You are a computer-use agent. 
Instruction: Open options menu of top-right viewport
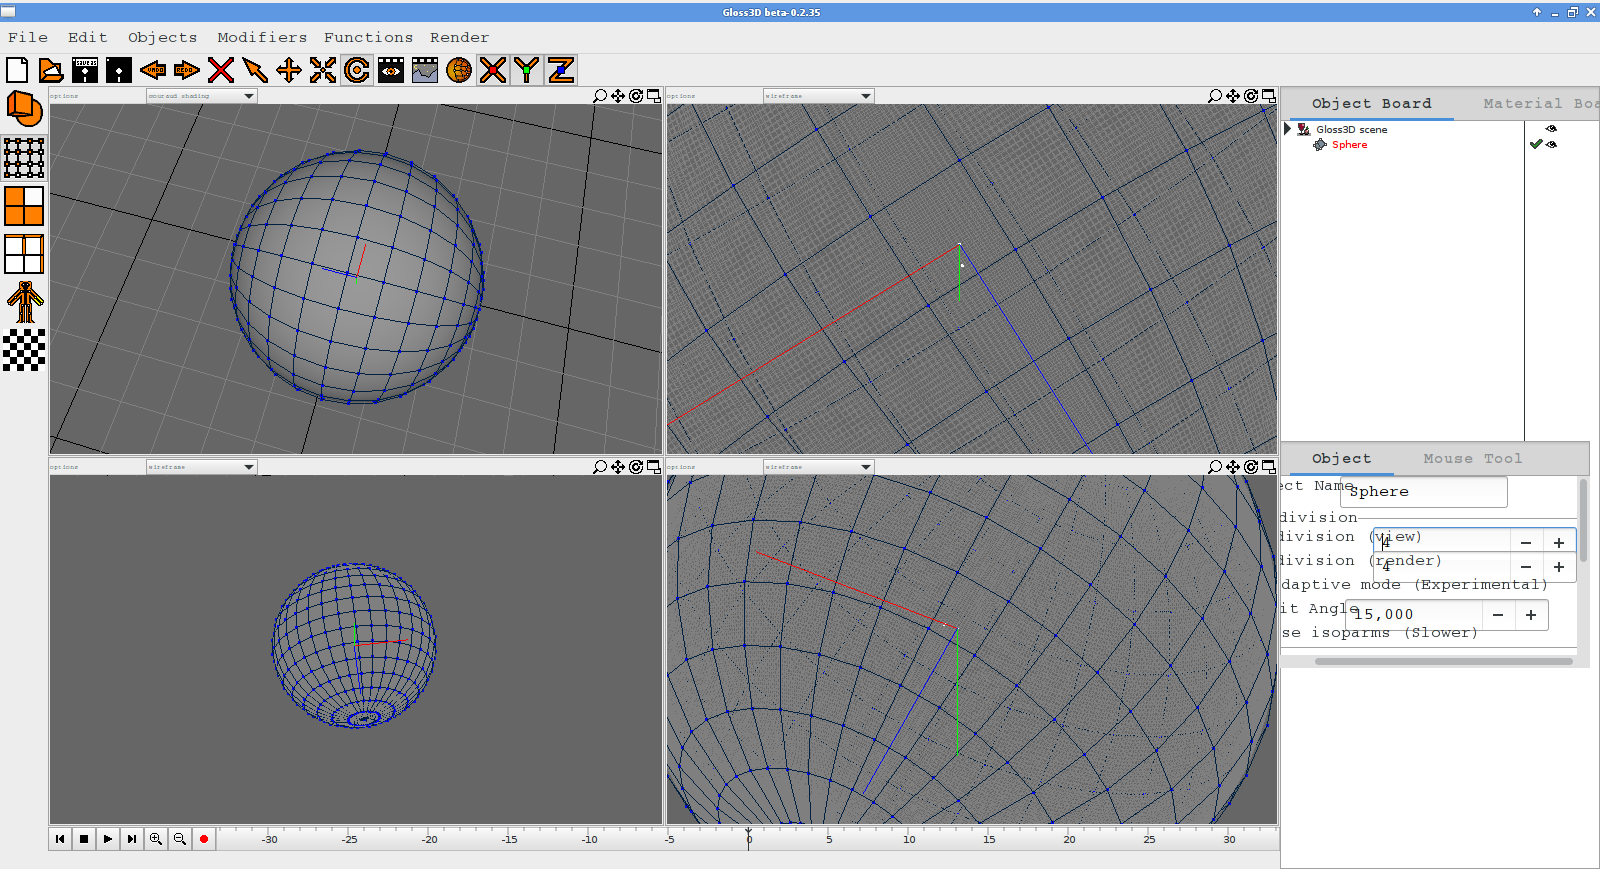[681, 96]
